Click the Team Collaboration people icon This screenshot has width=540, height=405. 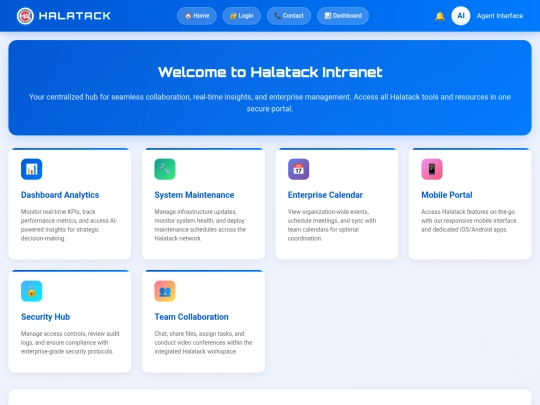pyautogui.click(x=165, y=291)
